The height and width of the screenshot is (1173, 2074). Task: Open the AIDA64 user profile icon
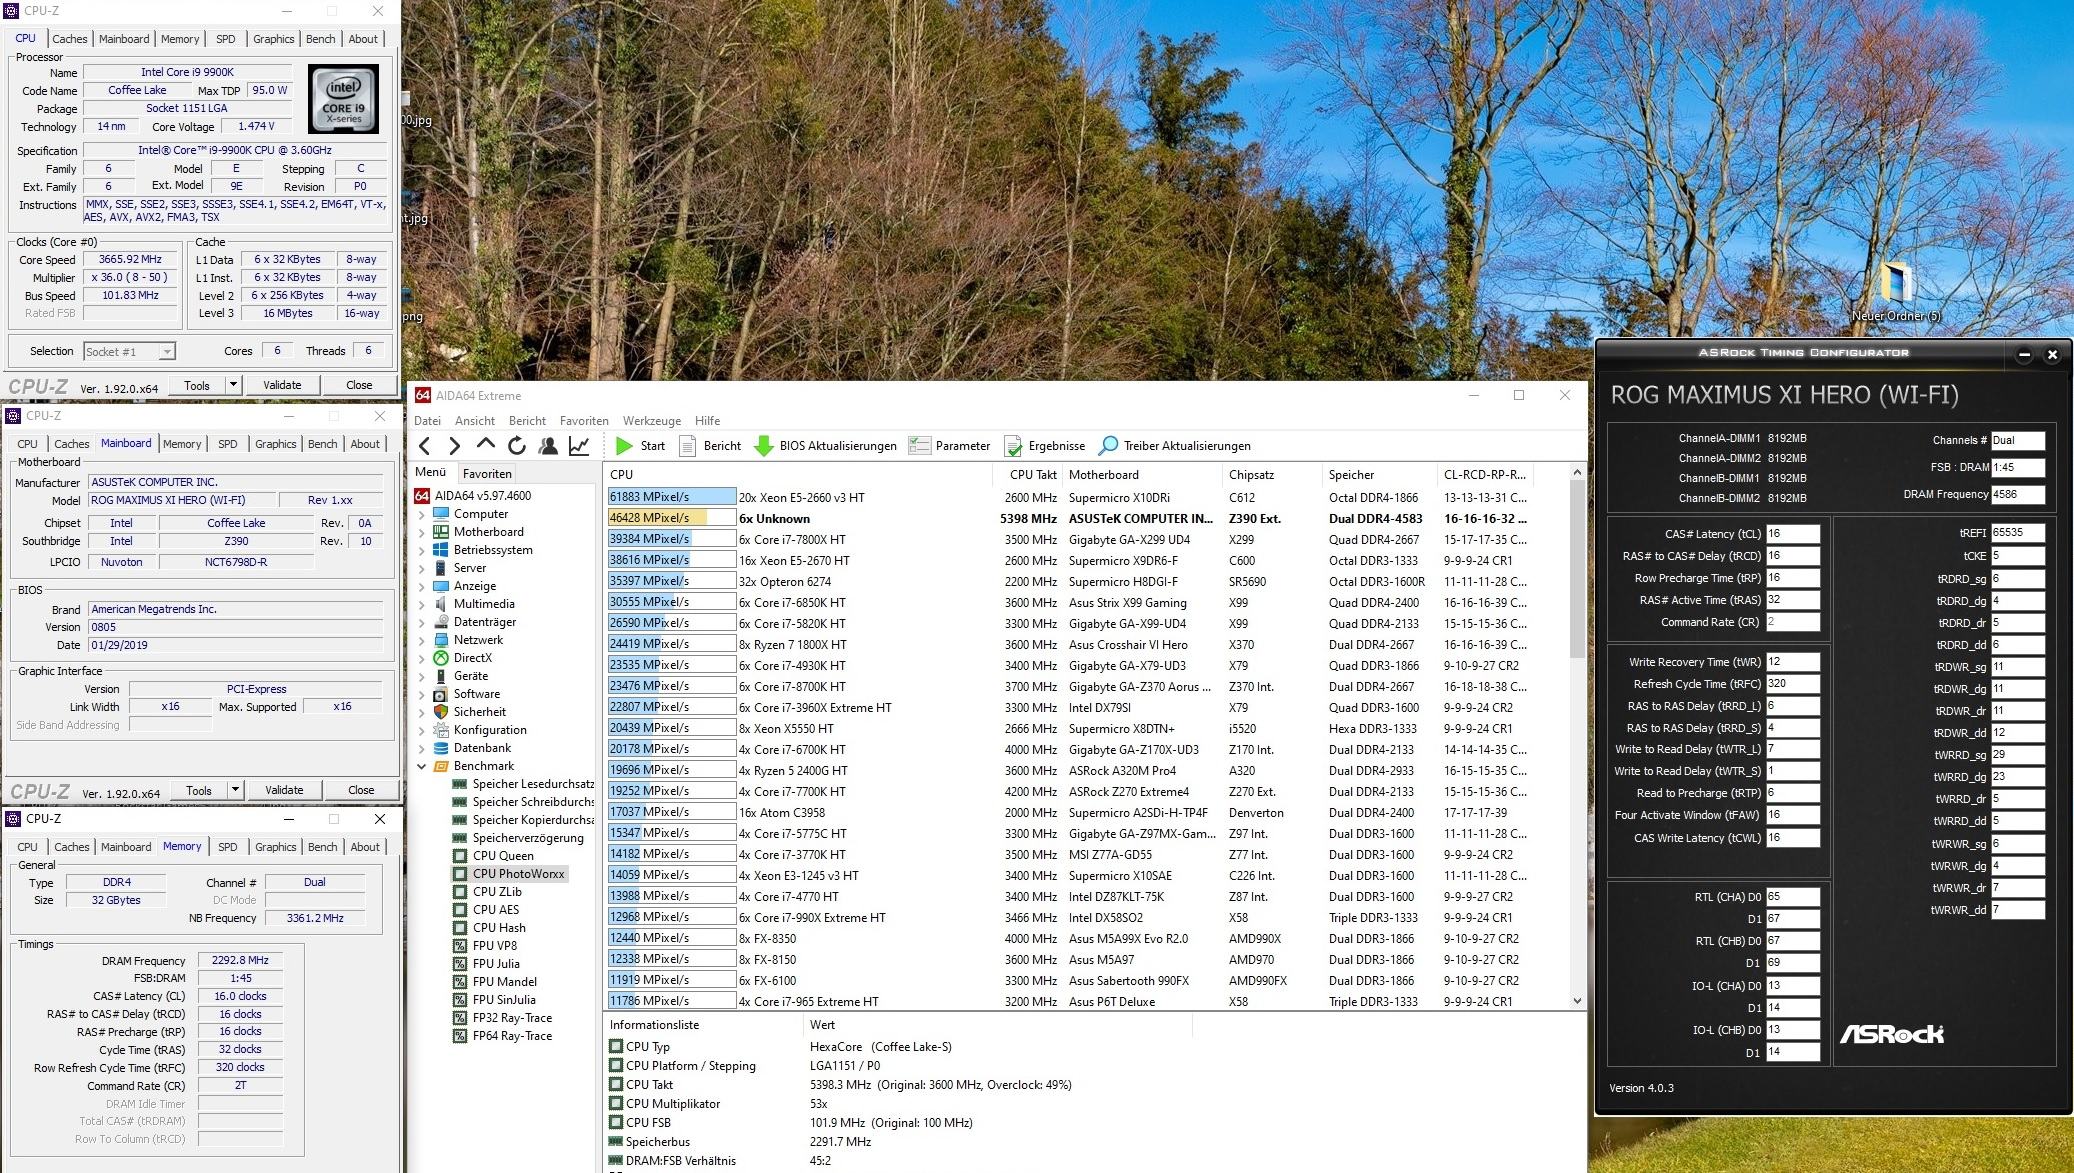point(548,446)
